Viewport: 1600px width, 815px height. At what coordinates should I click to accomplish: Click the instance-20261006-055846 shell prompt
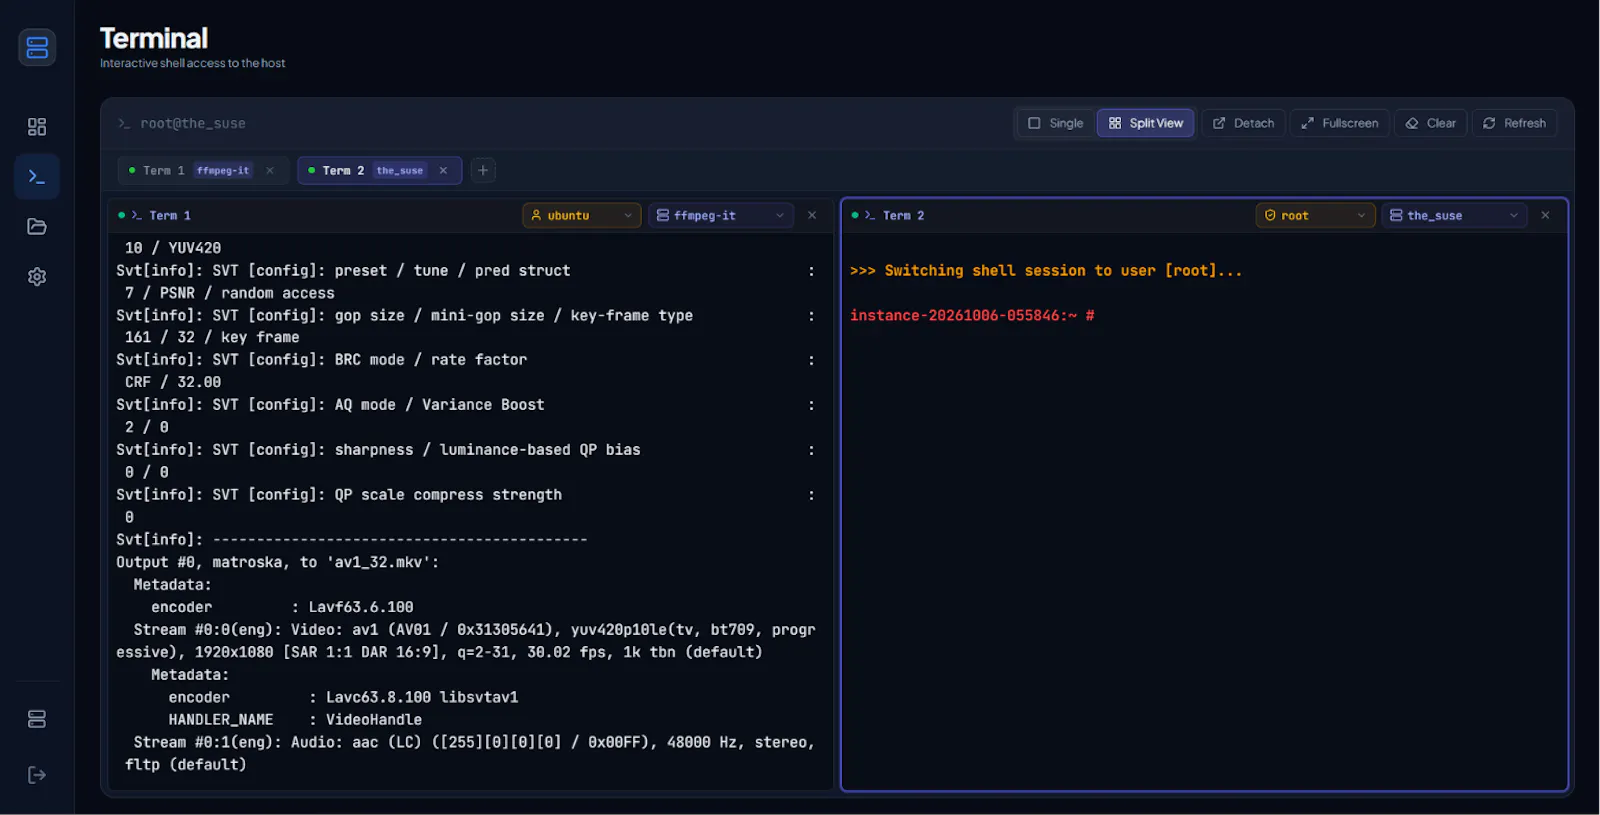coord(972,316)
